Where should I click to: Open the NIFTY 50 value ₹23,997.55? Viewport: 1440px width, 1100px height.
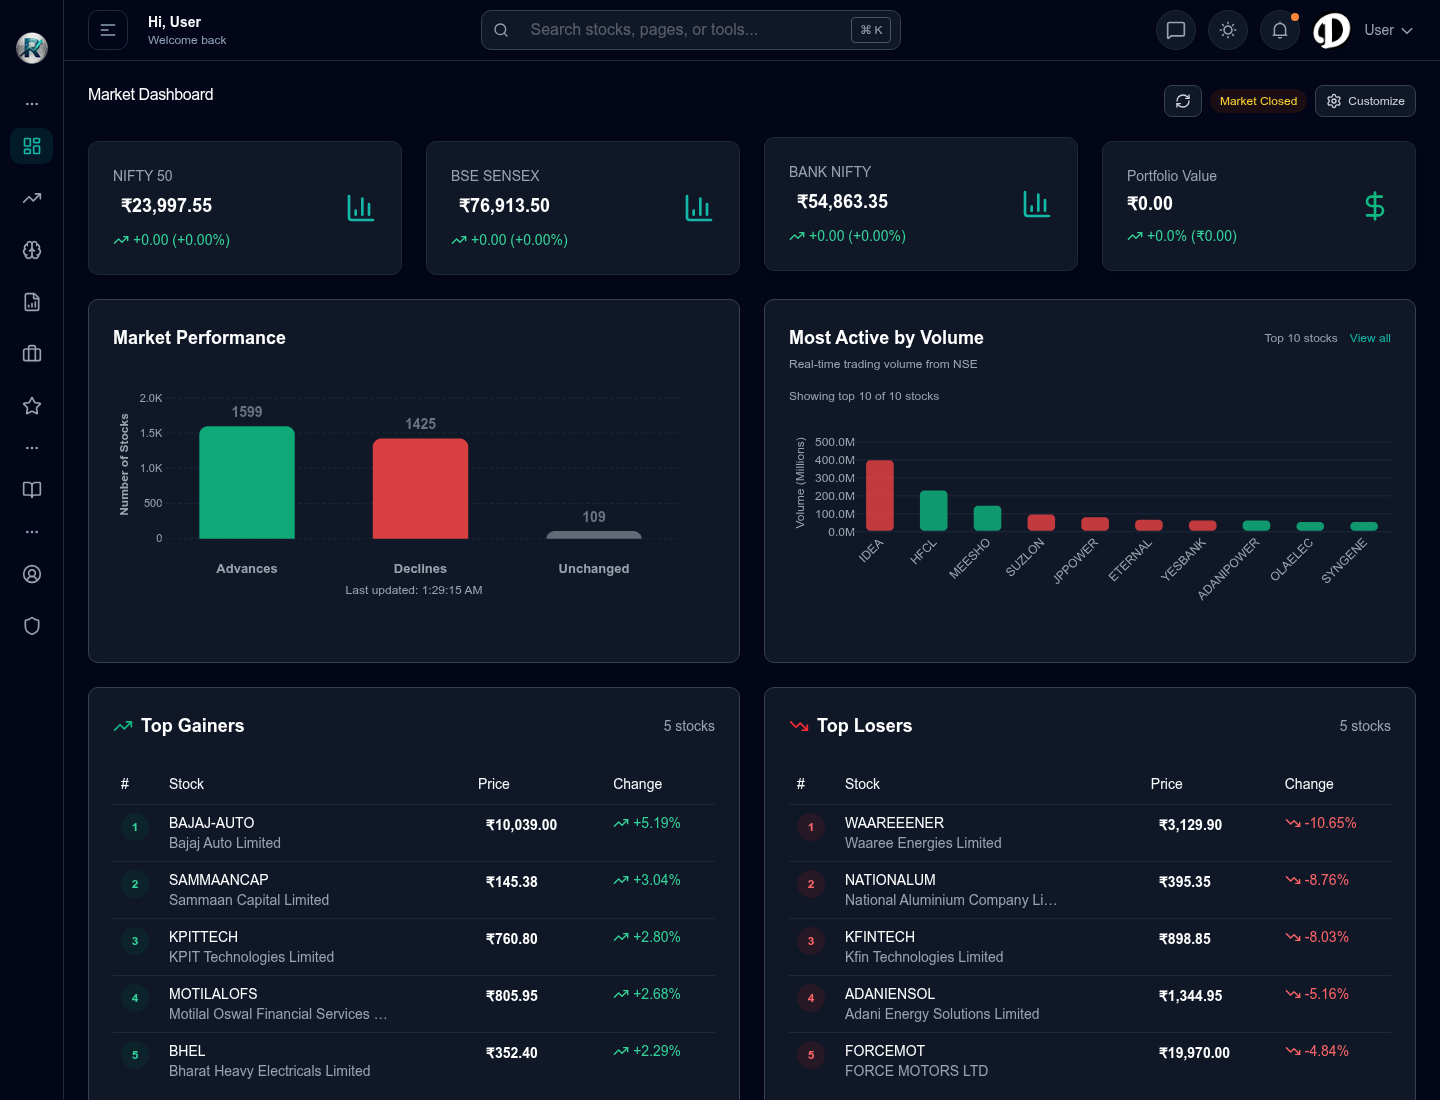pos(166,206)
